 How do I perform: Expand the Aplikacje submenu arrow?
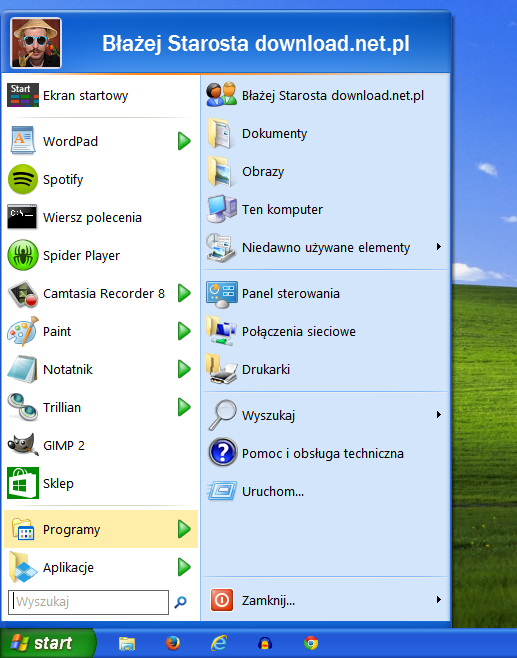coord(184,567)
